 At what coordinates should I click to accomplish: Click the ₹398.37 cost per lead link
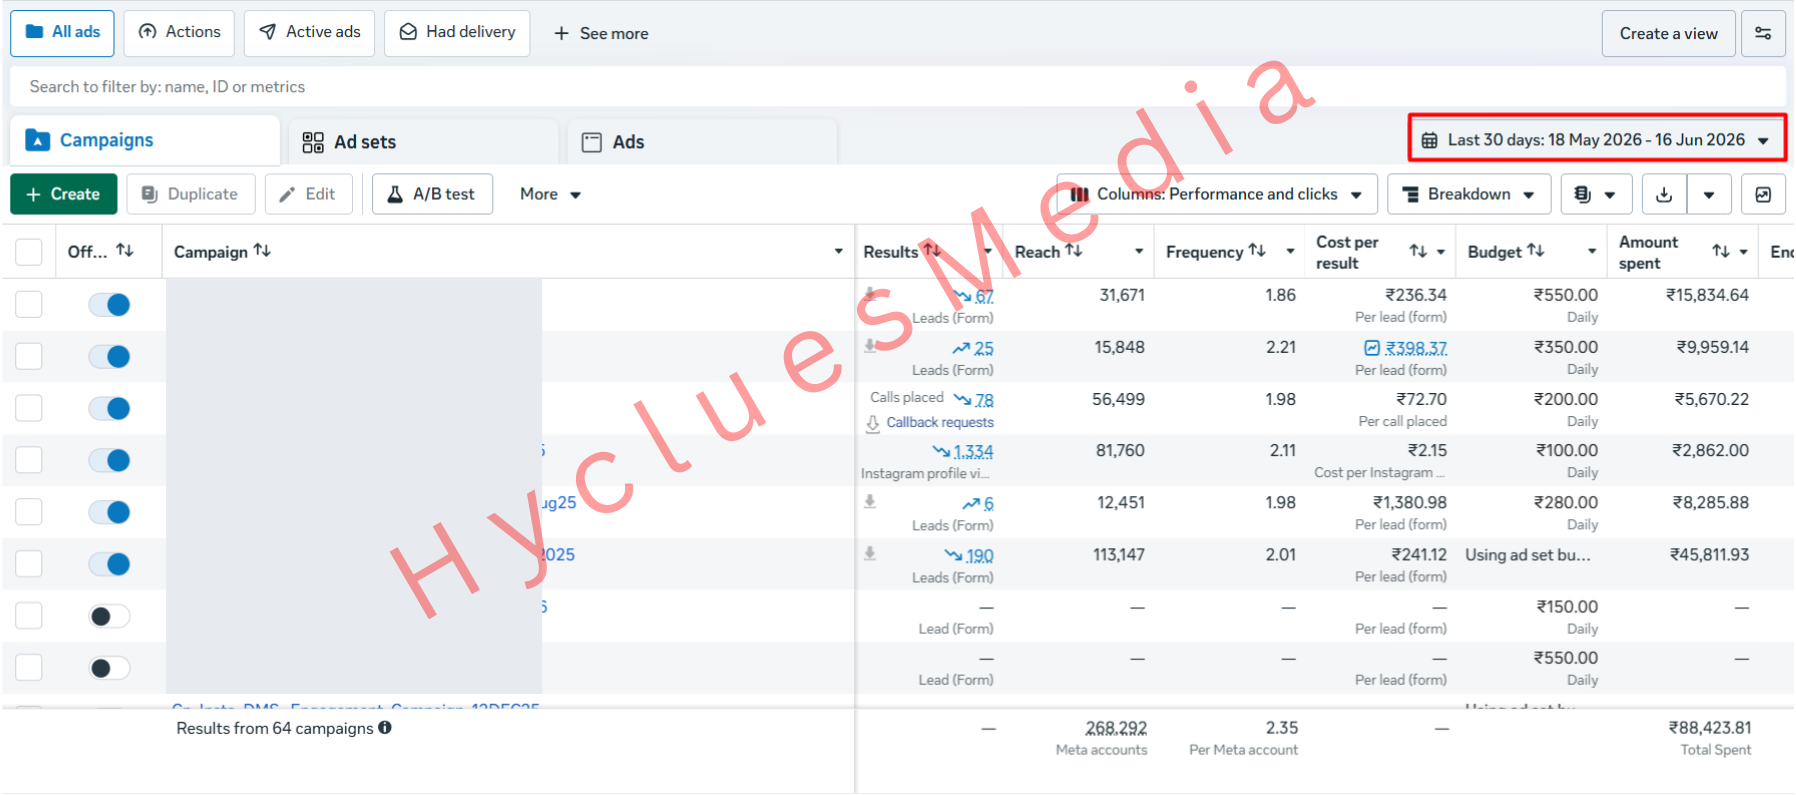[x=1416, y=348]
